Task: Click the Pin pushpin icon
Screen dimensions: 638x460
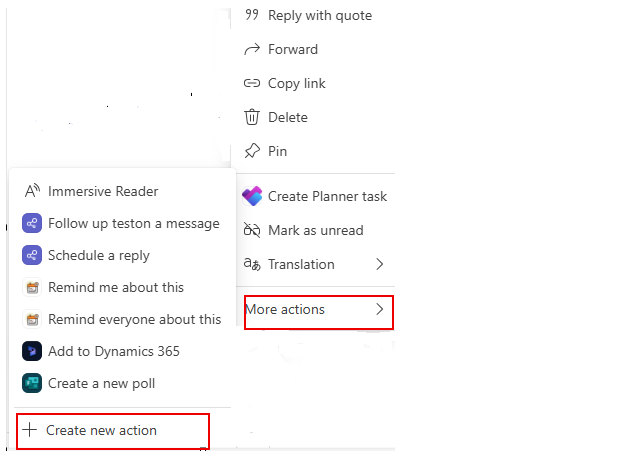Action: (x=252, y=151)
